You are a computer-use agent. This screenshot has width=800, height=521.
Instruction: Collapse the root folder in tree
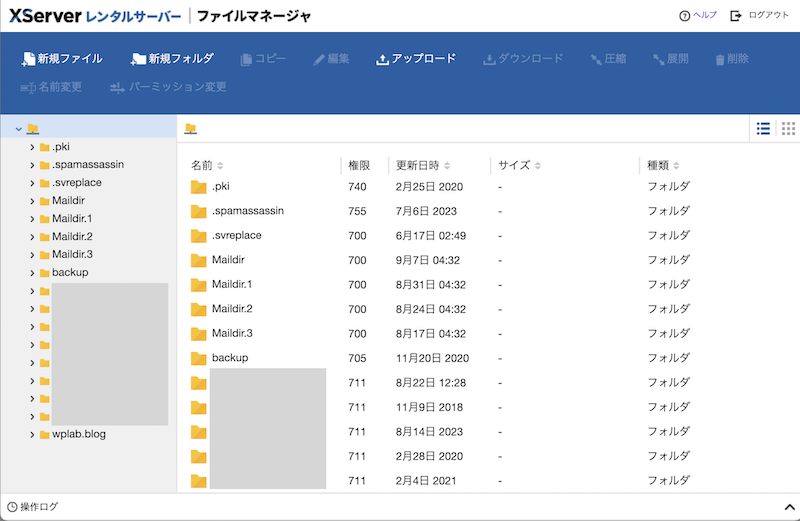pyautogui.click(x=19, y=129)
